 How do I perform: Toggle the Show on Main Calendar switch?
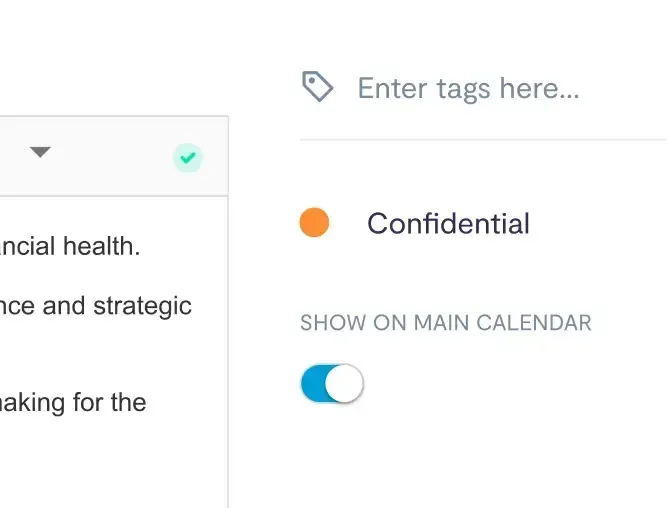pos(332,384)
